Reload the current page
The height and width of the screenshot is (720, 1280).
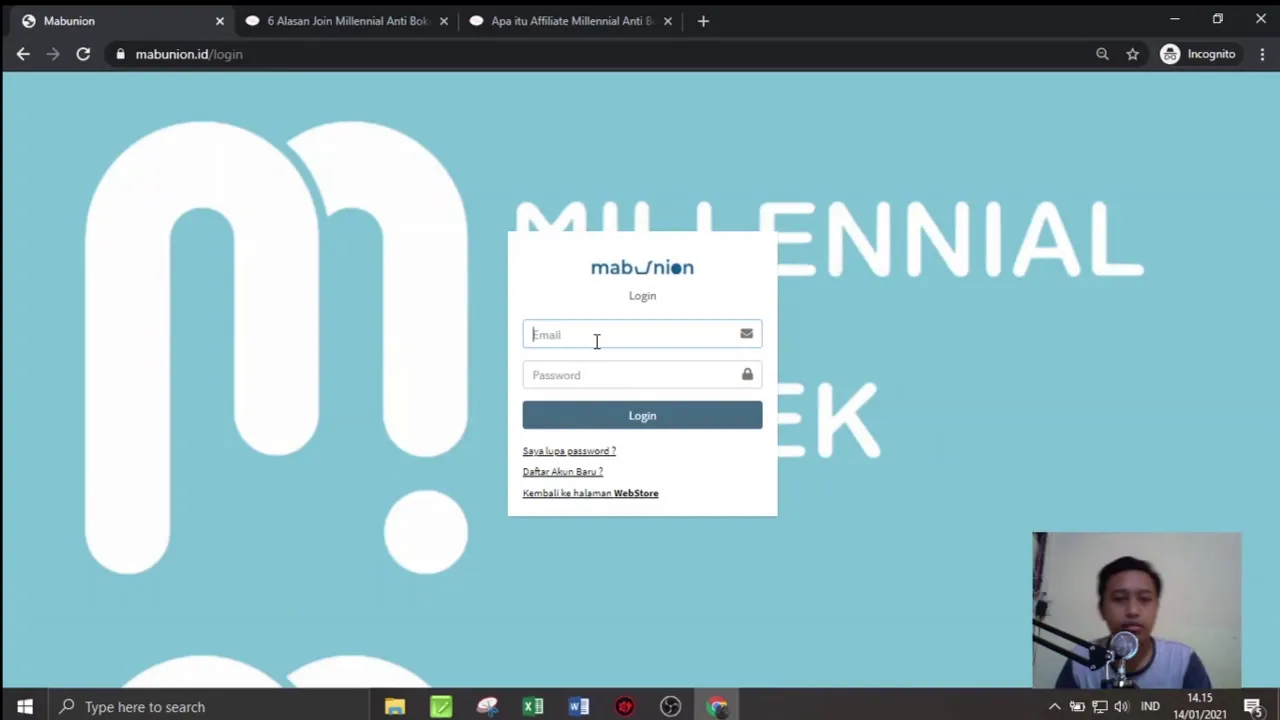[x=83, y=54]
